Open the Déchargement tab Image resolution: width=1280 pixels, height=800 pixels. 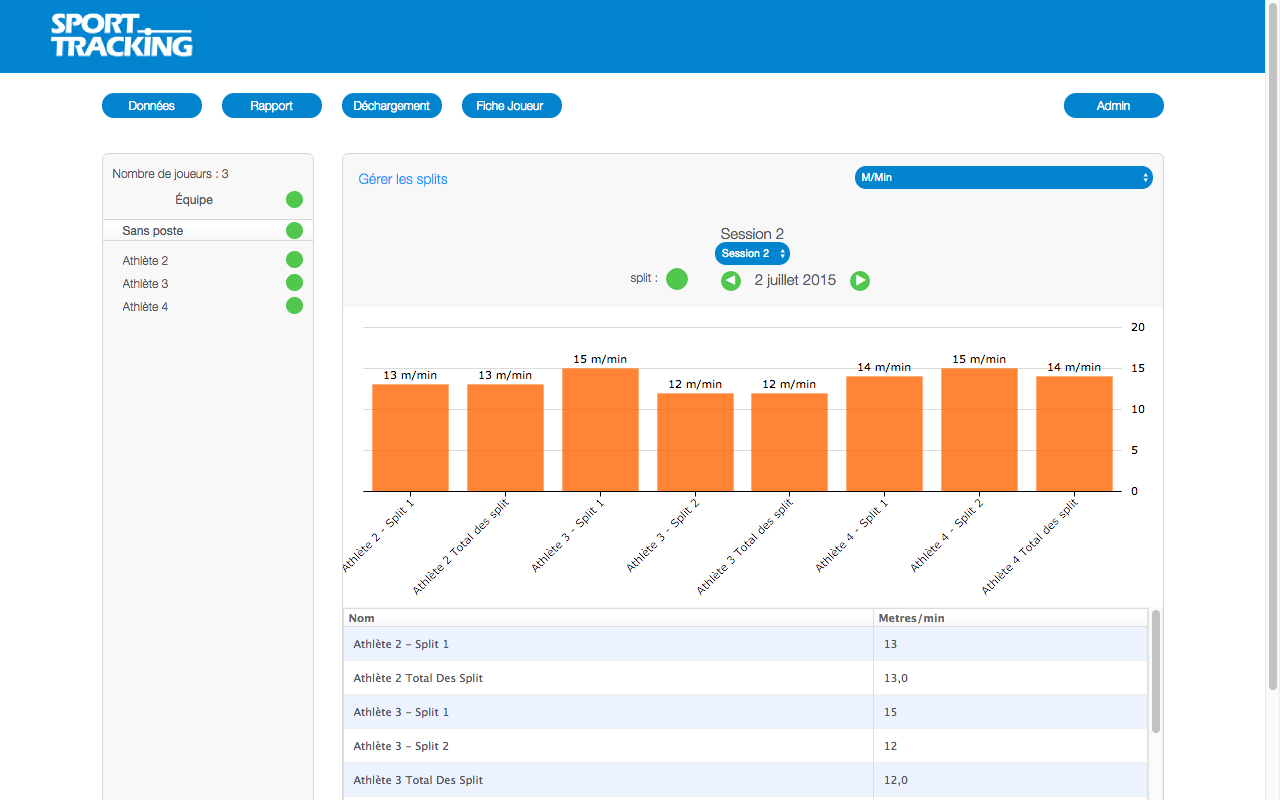click(x=392, y=106)
